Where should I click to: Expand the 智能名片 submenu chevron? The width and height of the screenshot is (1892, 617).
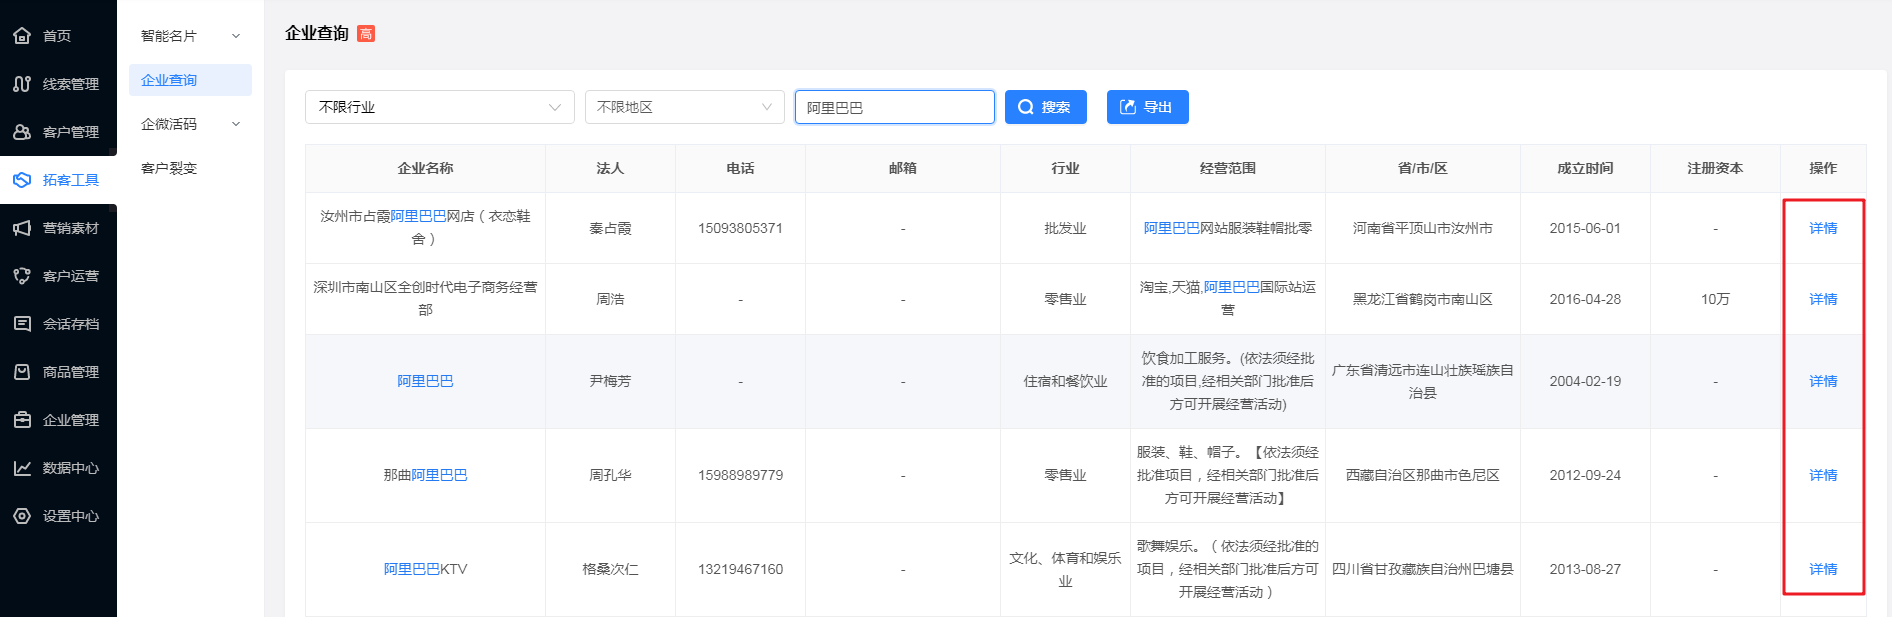[236, 36]
